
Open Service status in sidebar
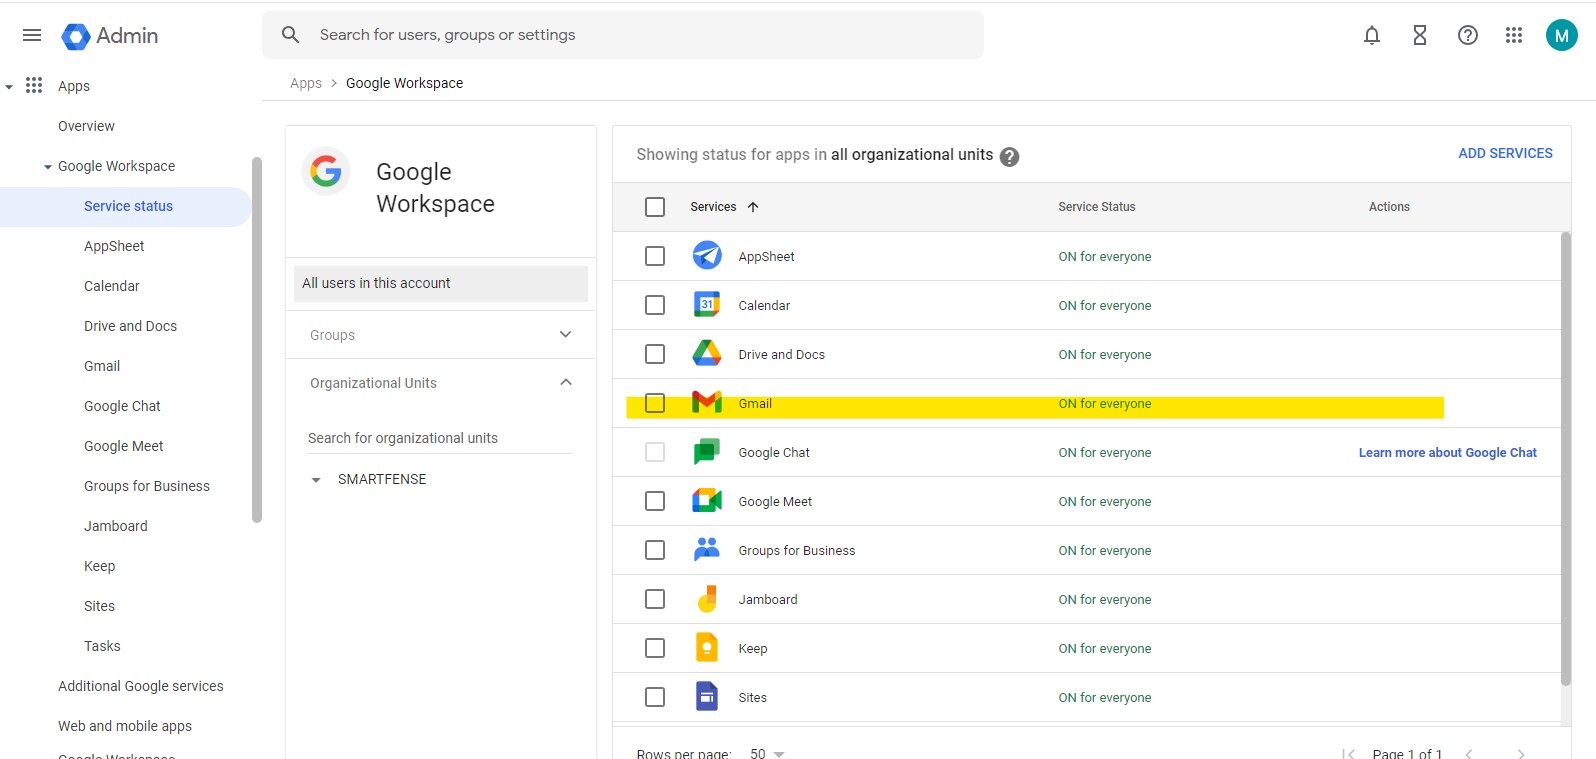click(128, 206)
